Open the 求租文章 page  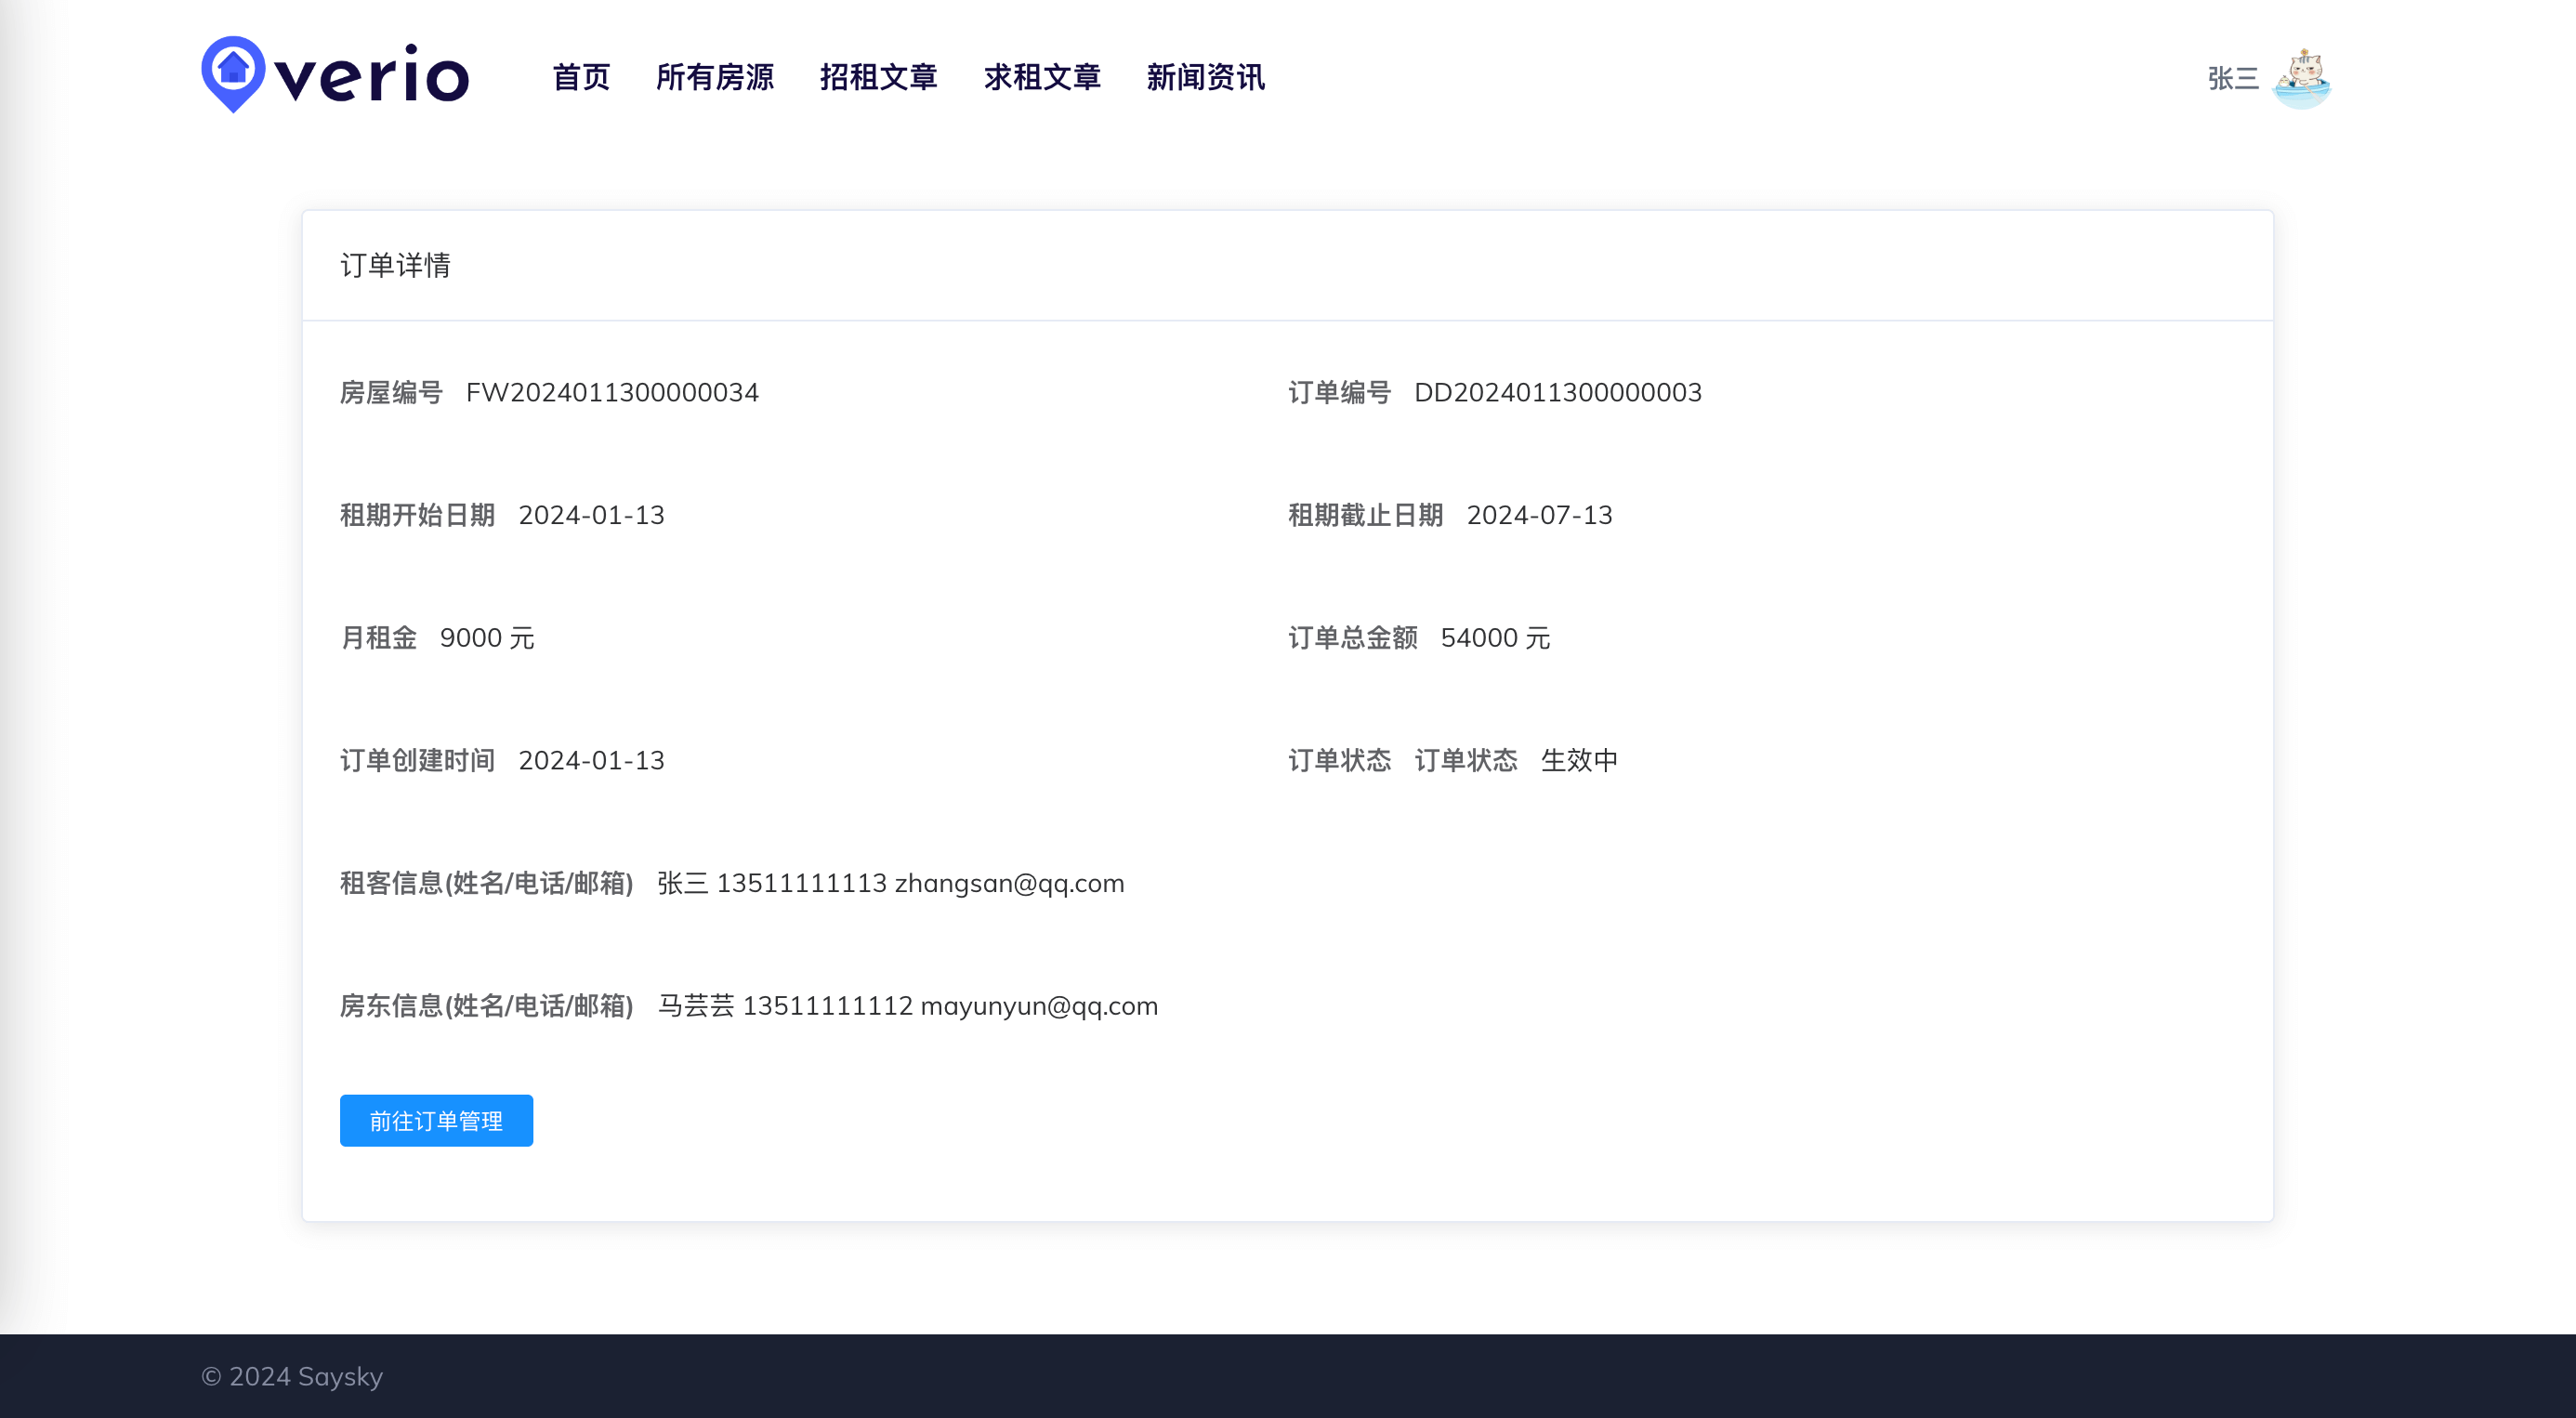[1043, 79]
